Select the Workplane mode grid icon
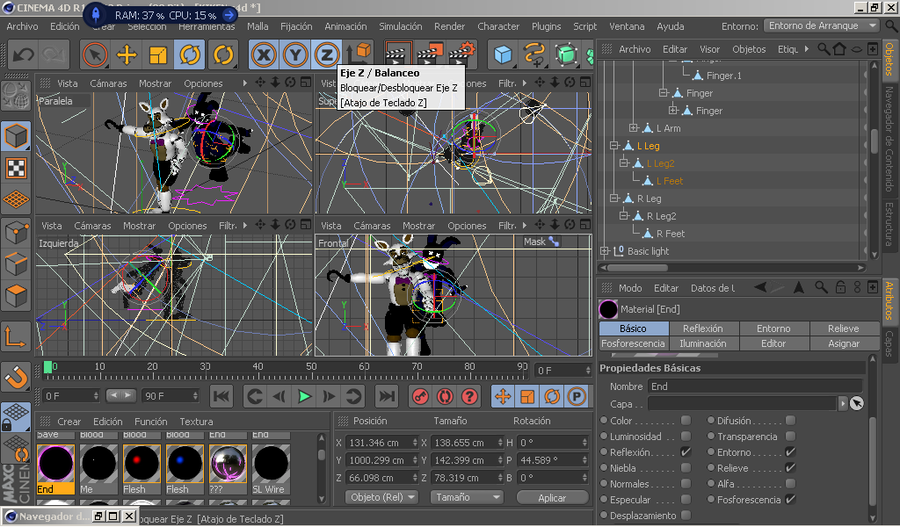Viewport: 900px width, 527px height. point(16,199)
